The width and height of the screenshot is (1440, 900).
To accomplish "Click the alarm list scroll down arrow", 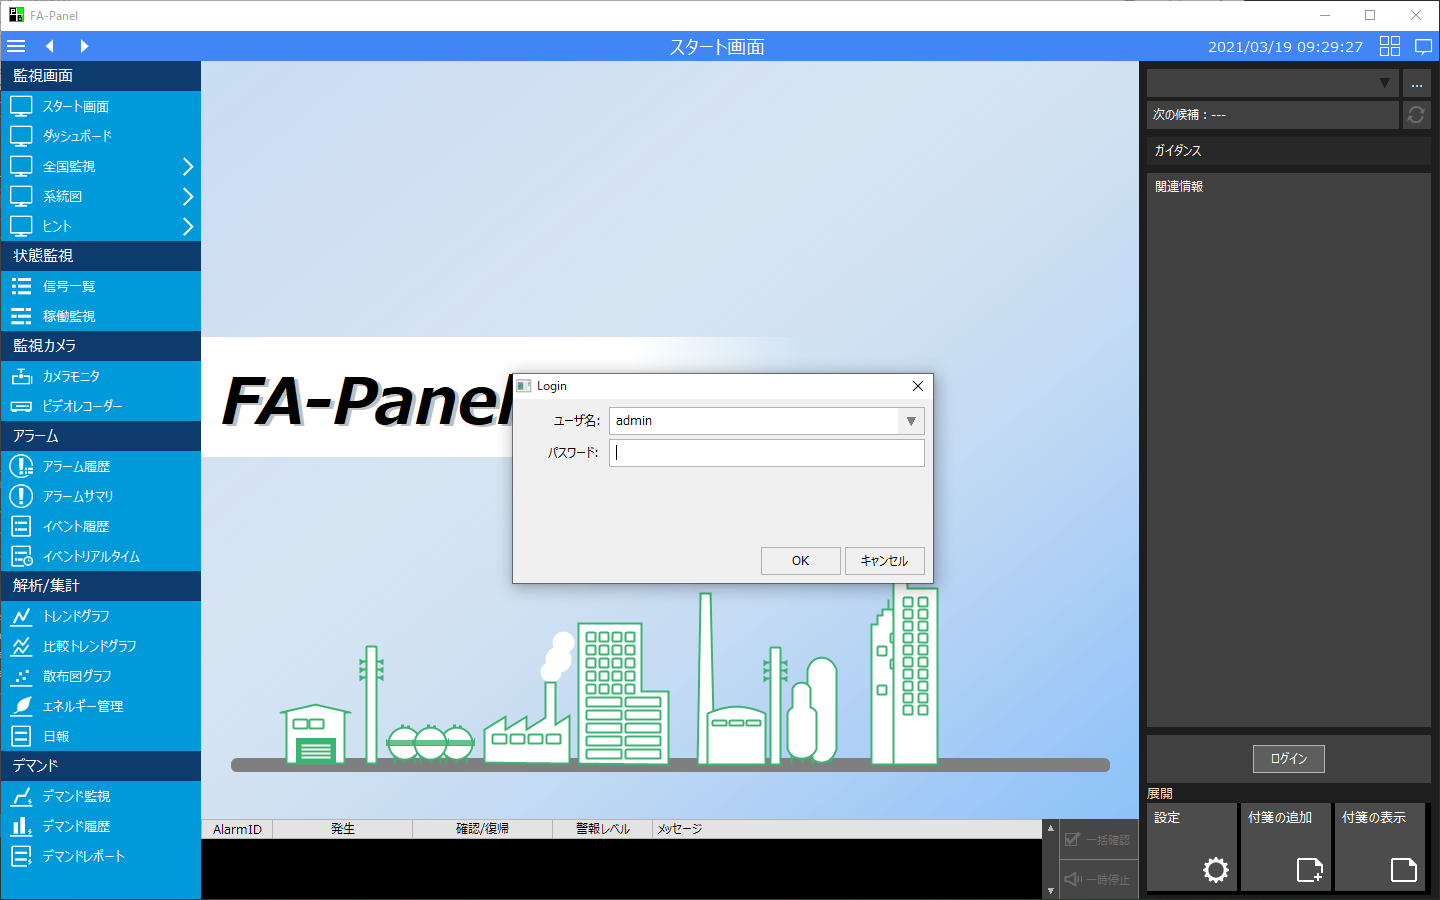I will (1050, 891).
